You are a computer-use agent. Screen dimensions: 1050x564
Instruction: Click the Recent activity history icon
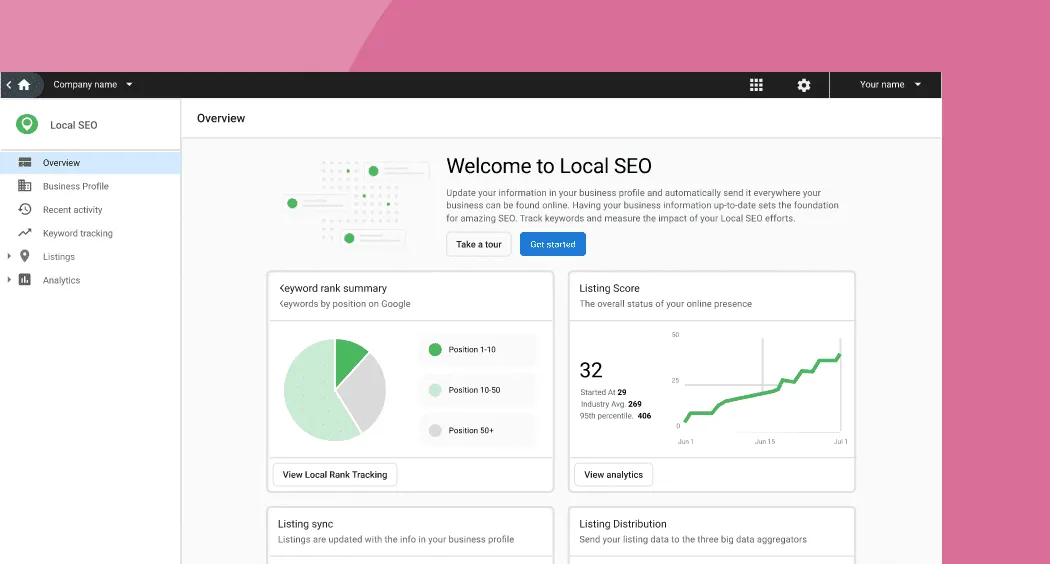[25, 210]
